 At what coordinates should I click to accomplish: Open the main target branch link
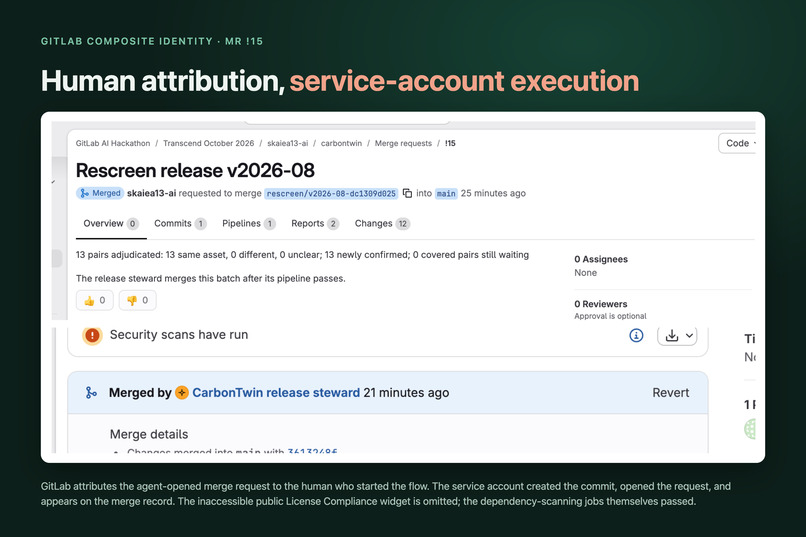(446, 194)
